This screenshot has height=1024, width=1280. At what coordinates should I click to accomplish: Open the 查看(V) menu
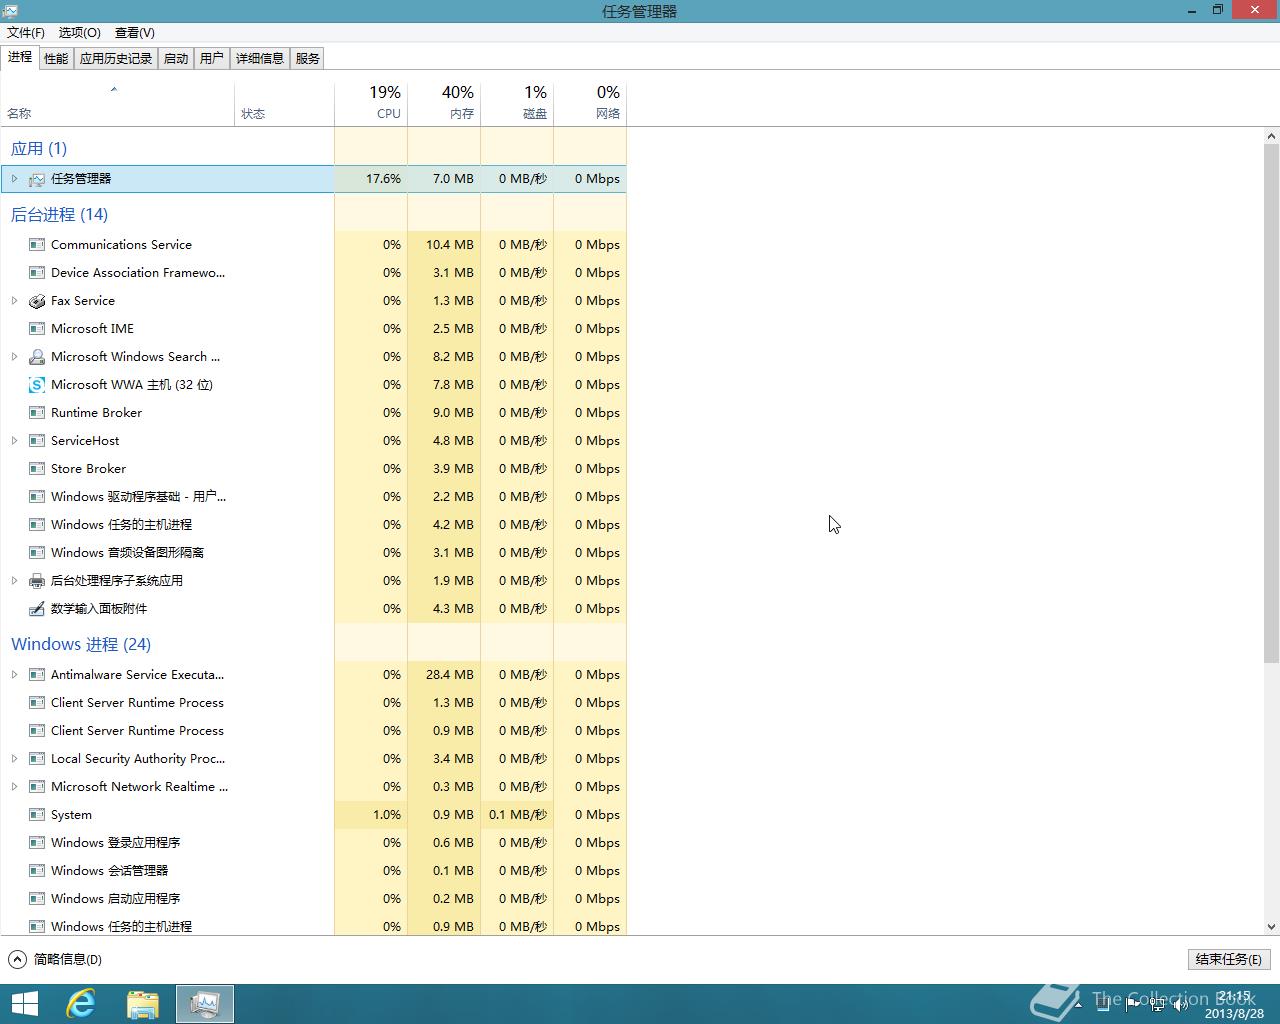coord(135,33)
